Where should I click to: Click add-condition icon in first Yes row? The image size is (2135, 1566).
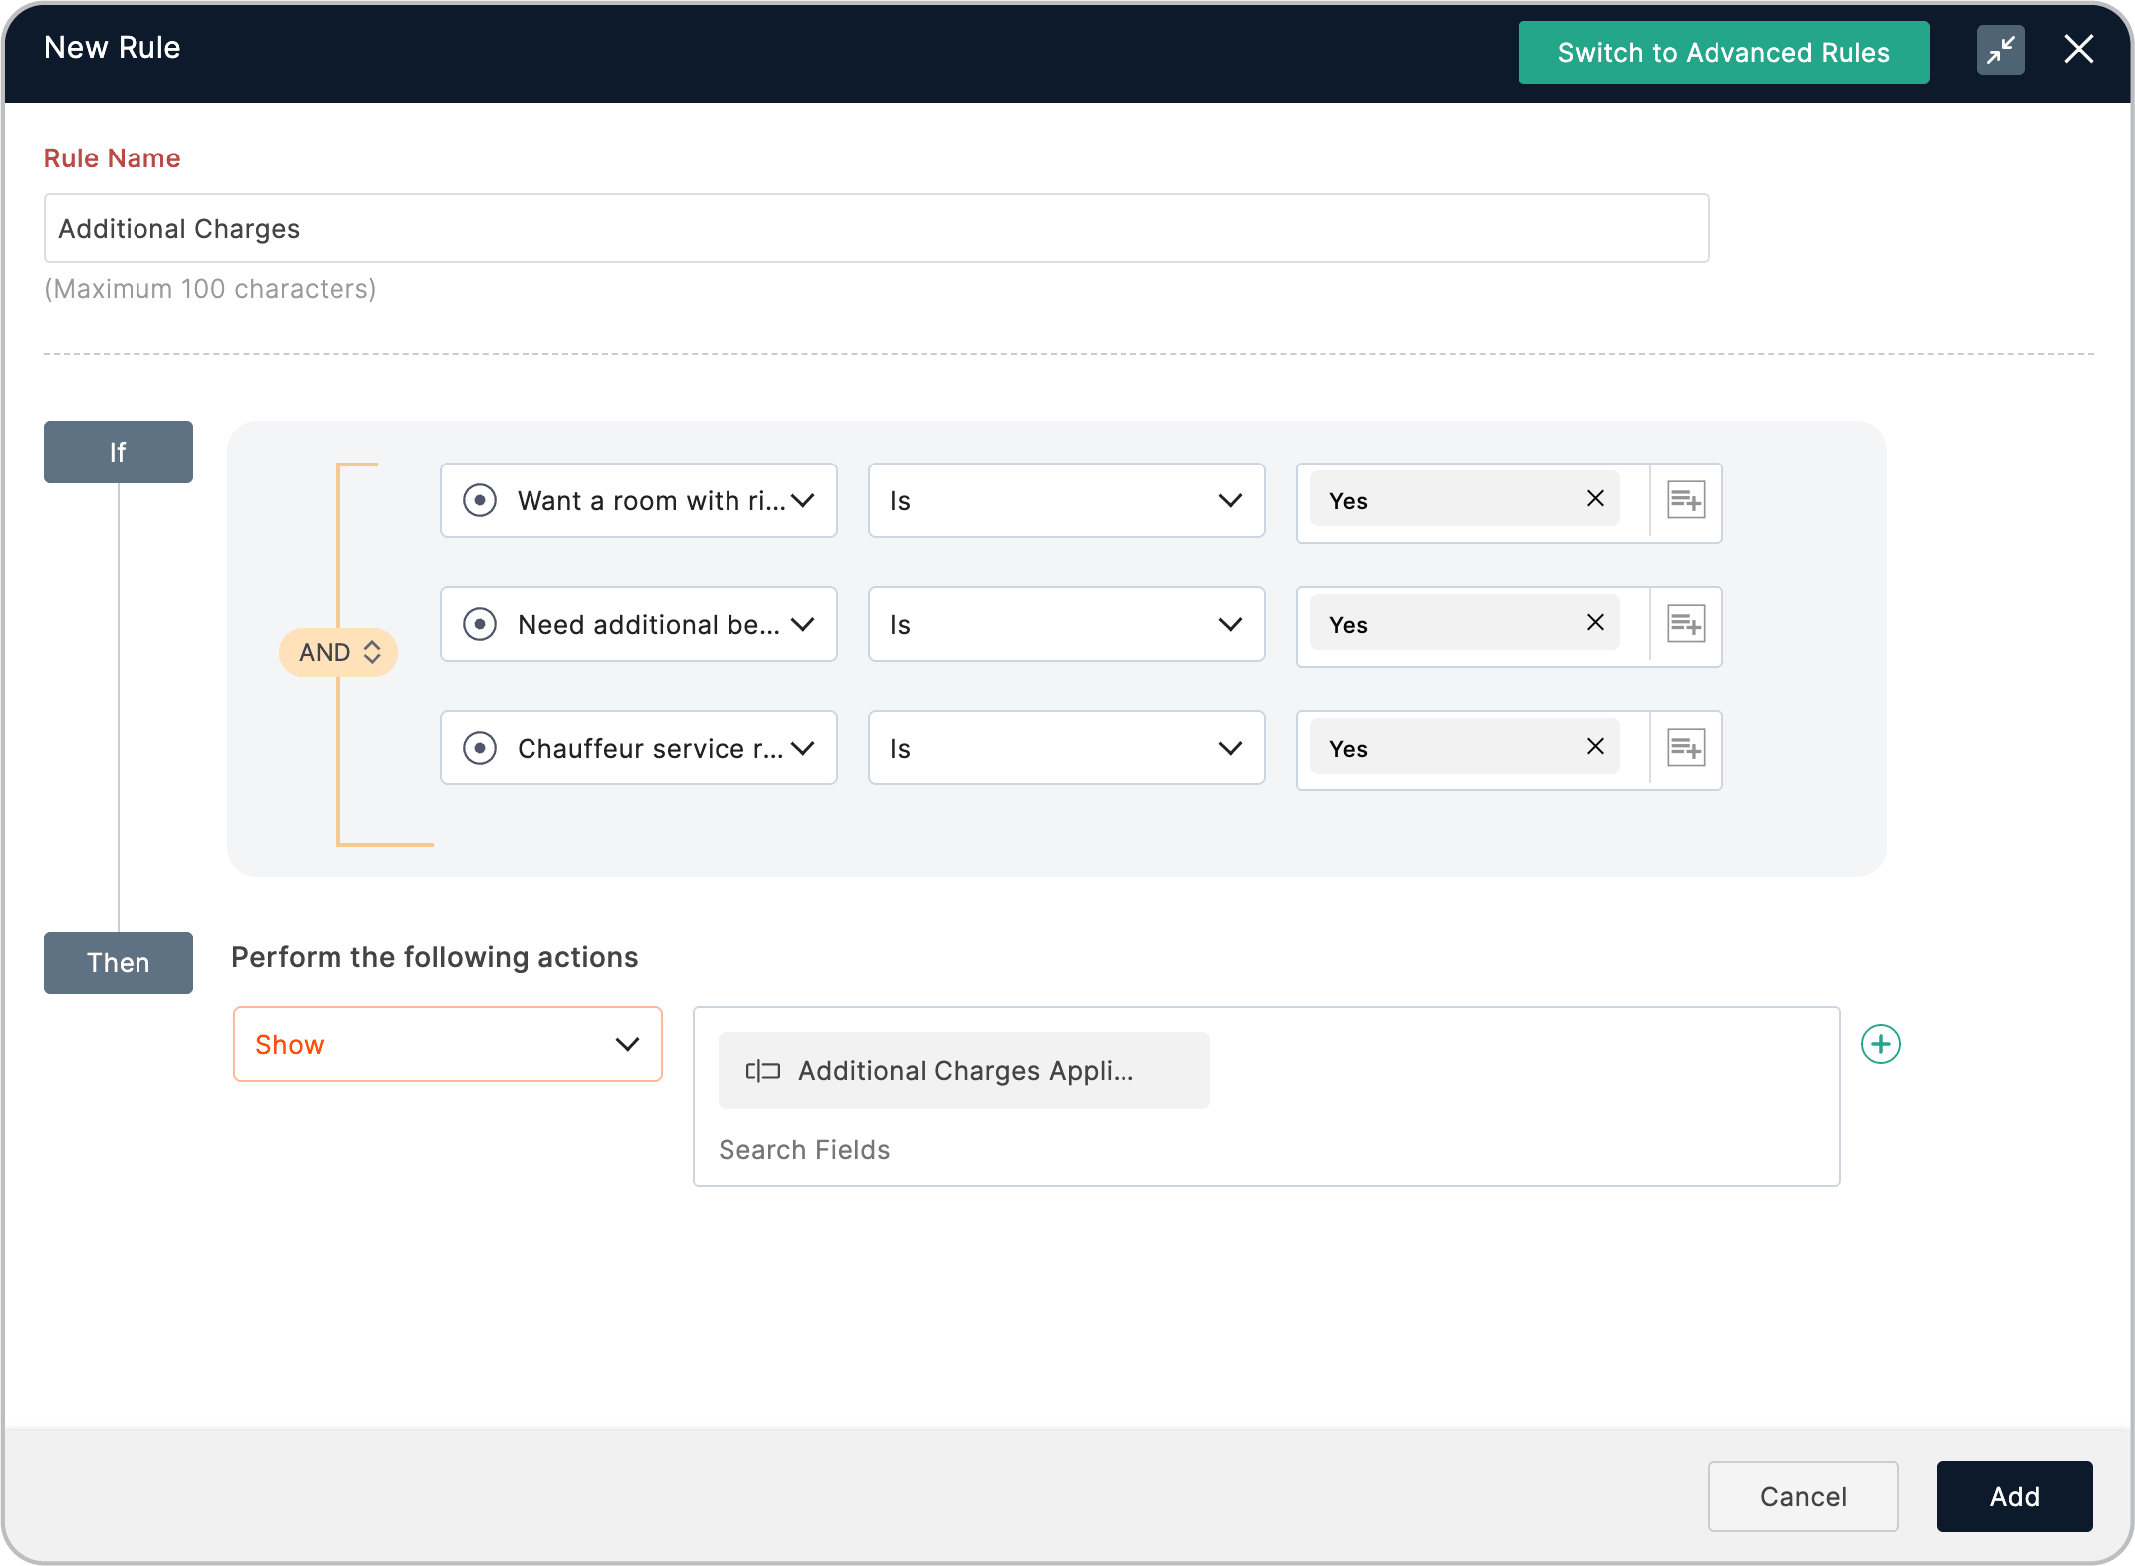coord(1685,500)
